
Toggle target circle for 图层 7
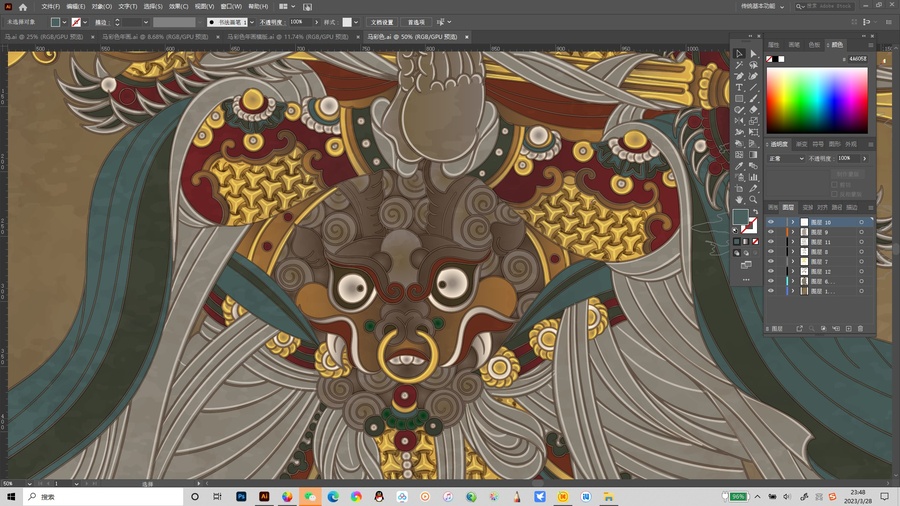[x=861, y=261]
